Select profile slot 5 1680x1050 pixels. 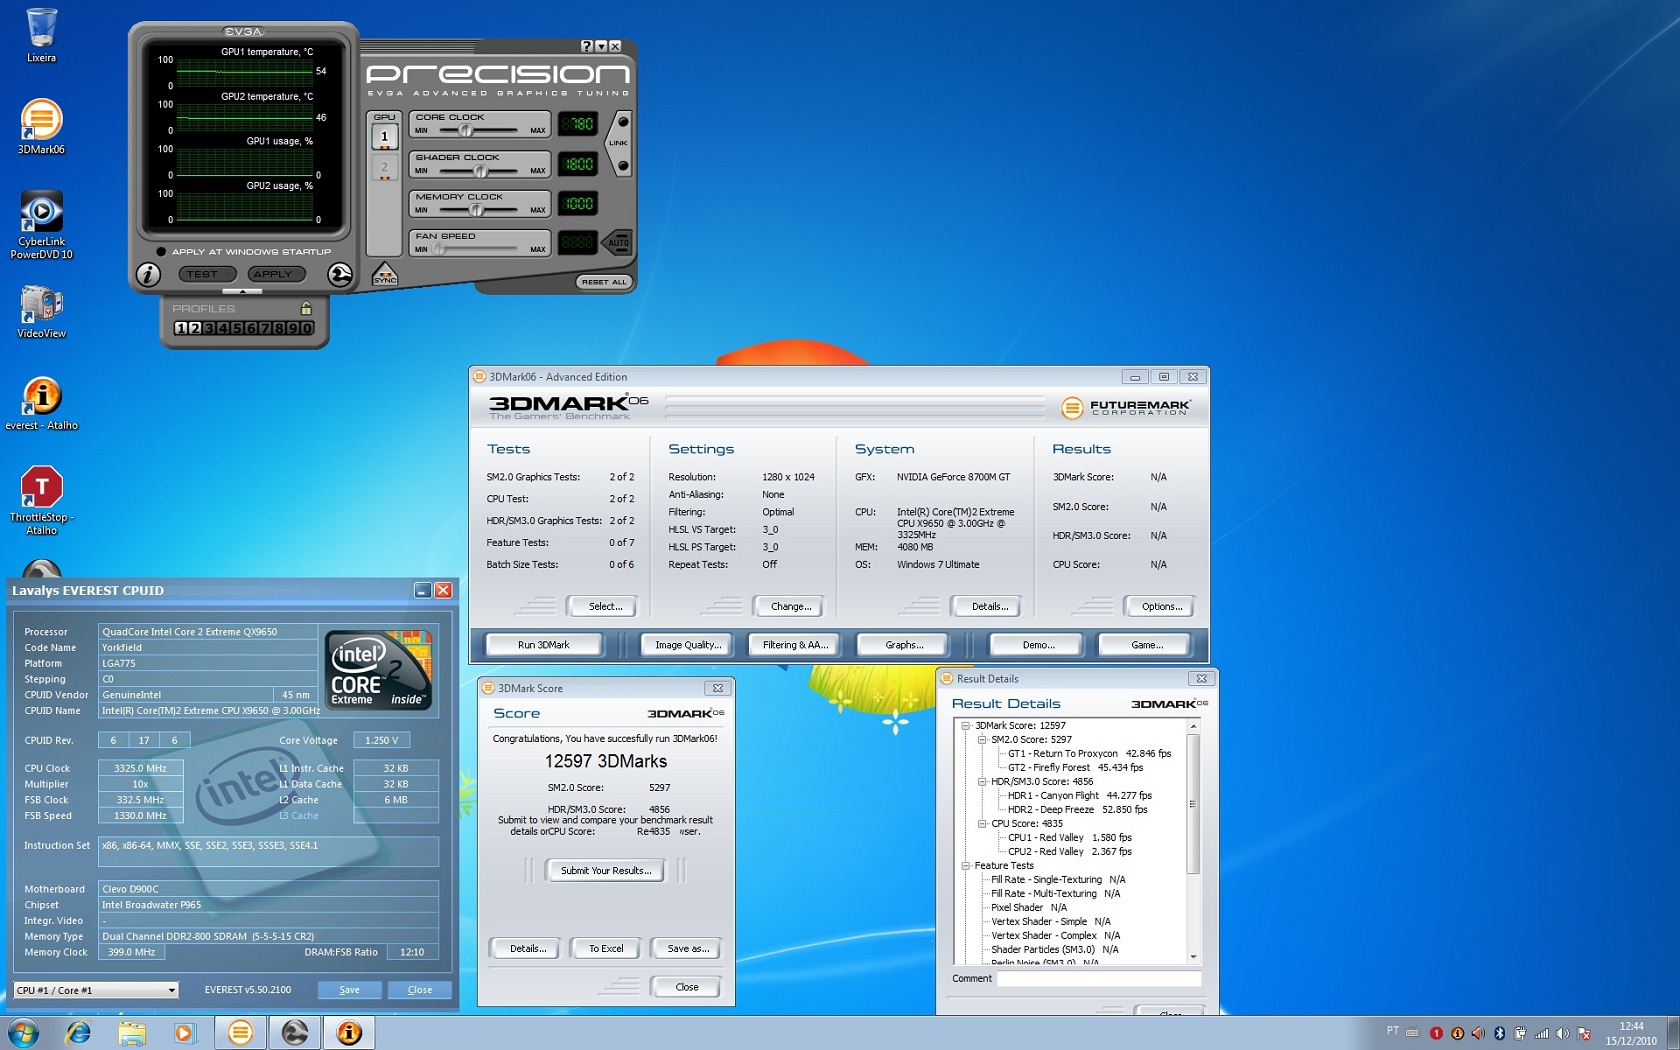coord(237,328)
